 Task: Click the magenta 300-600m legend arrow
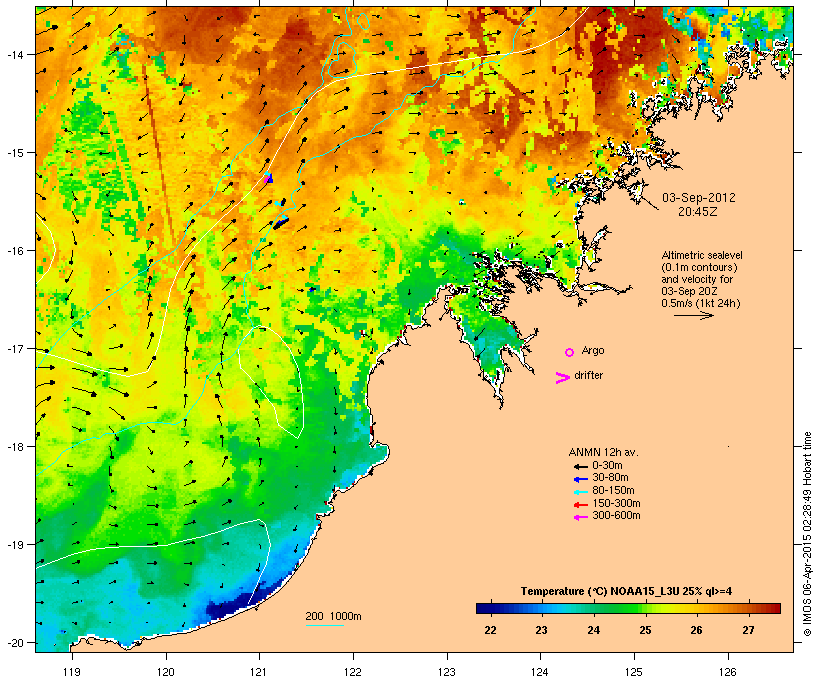(x=580, y=518)
